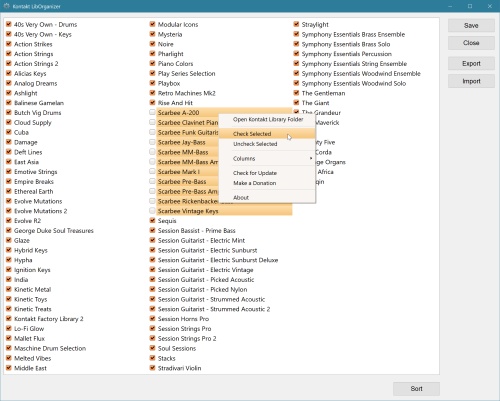Choose Open Kontakt Library Folder

coord(267,119)
